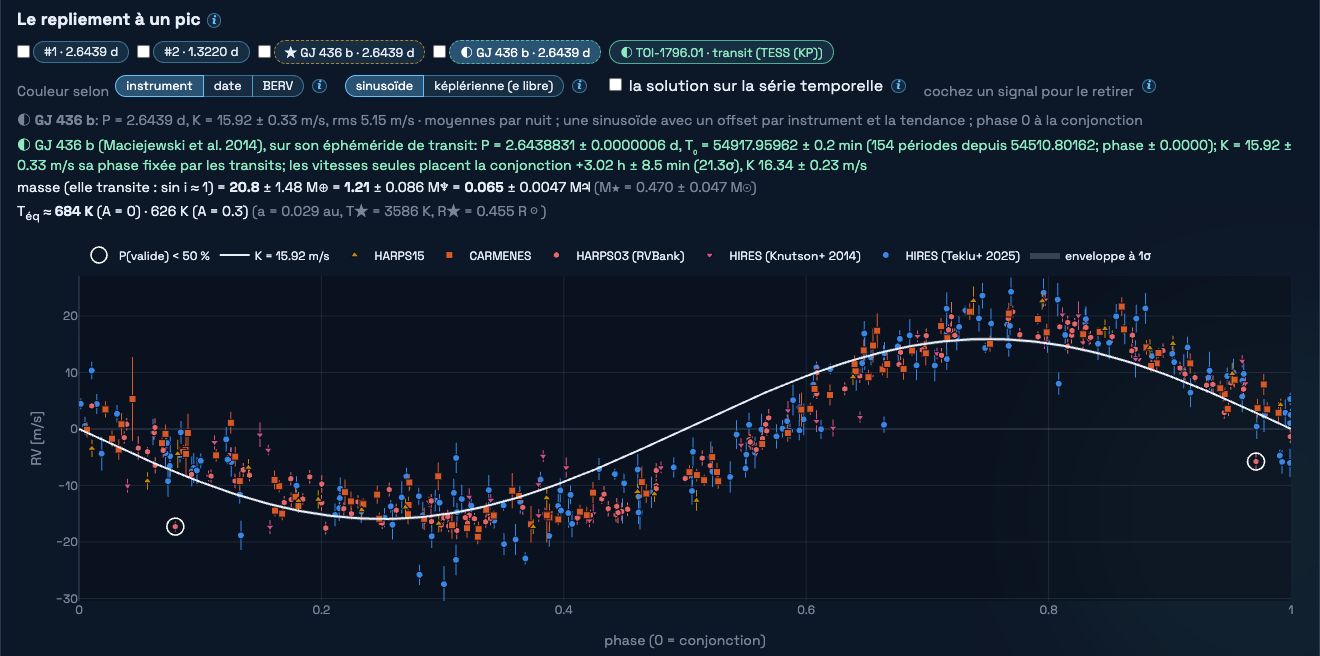
Task: Check the '#2 · 1.3220 d' signal checkbox
Action: (143, 51)
